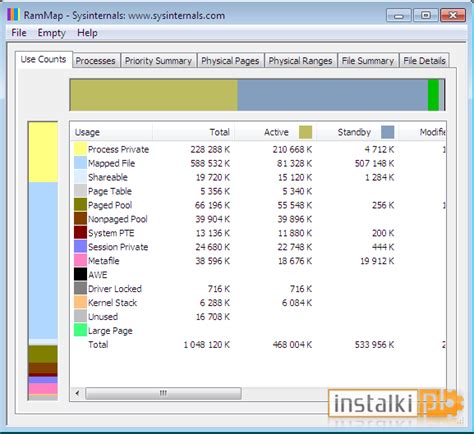Select the AWE row label
Viewport: 474px width, 434px height.
click(x=98, y=275)
